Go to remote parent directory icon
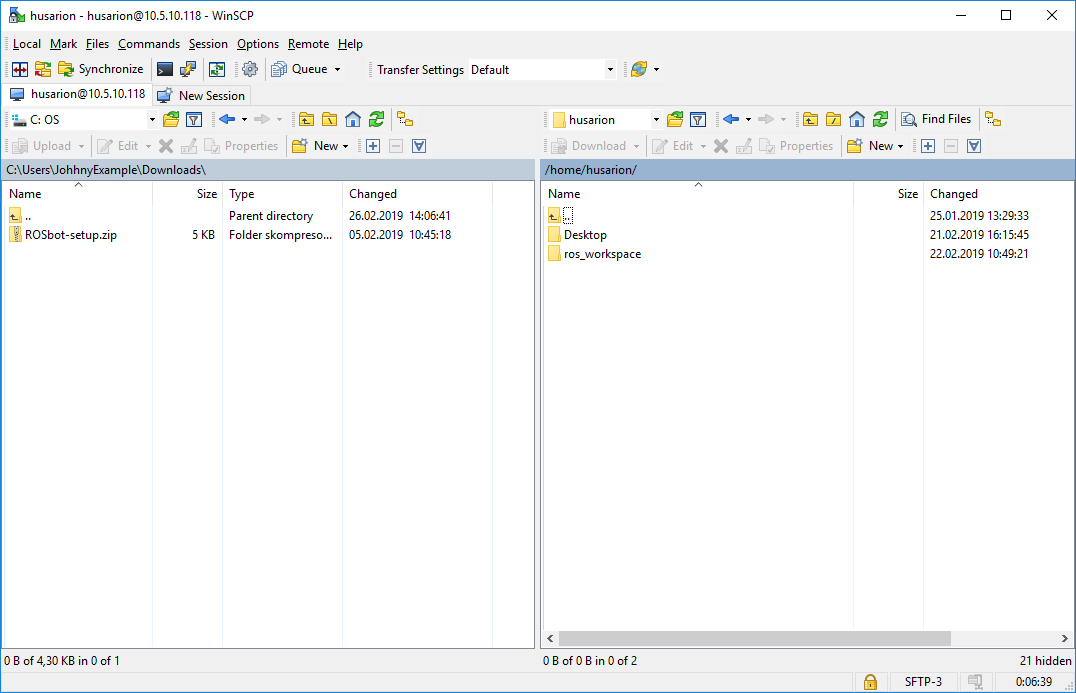This screenshot has height=693, width=1076. (x=810, y=119)
